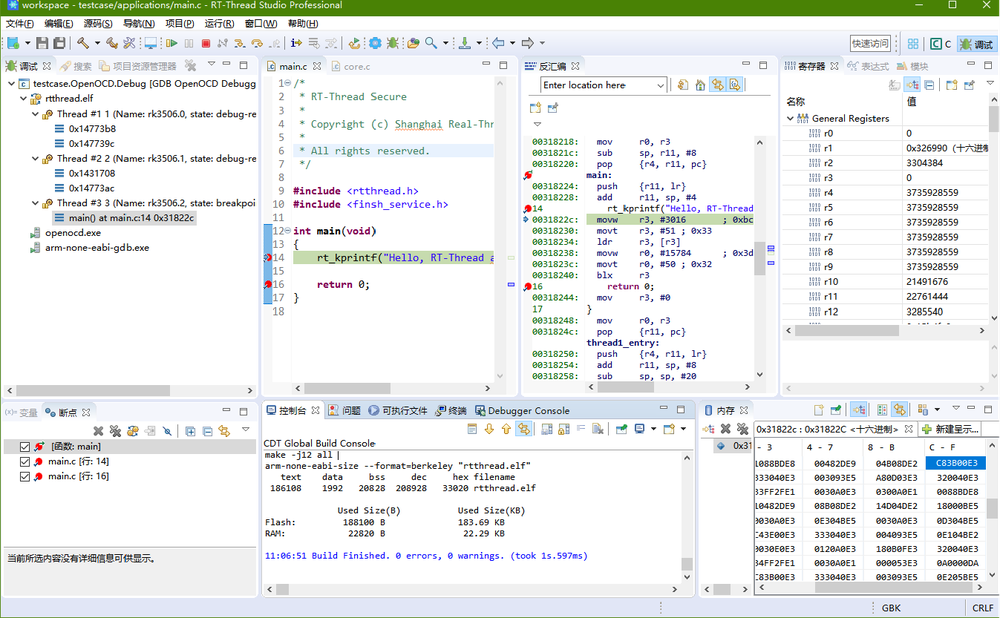Collapse the rtthread.elf node

[24, 98]
